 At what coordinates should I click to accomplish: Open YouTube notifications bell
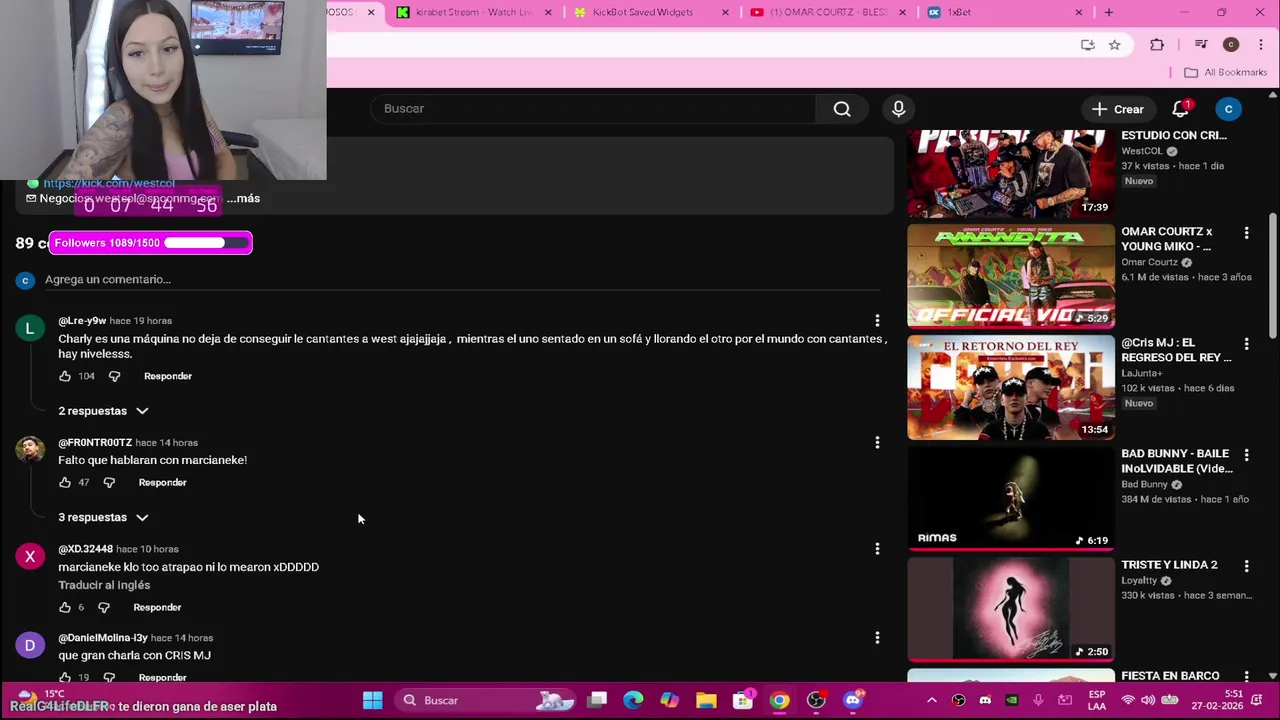click(x=1181, y=109)
